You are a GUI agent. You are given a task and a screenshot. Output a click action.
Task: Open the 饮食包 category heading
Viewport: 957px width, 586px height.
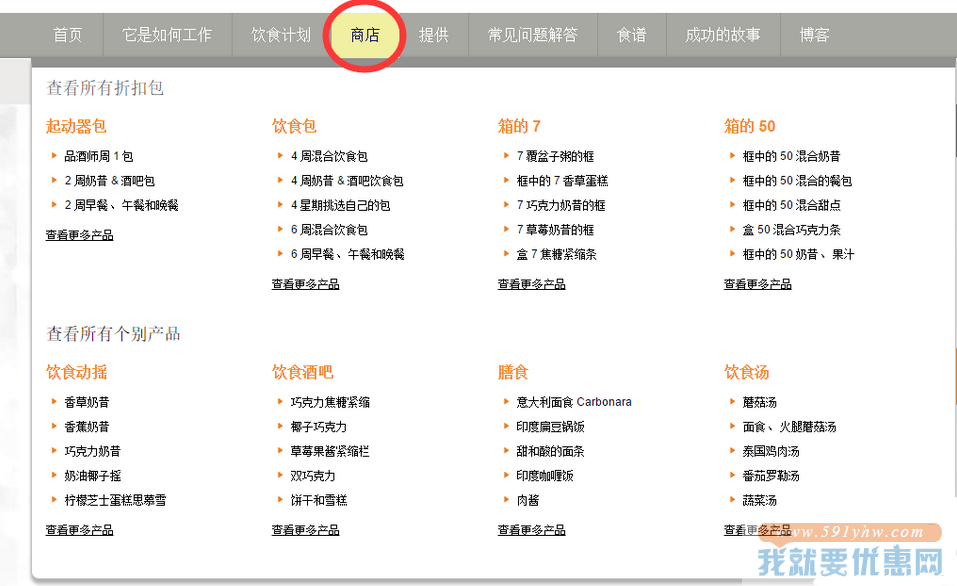294,126
